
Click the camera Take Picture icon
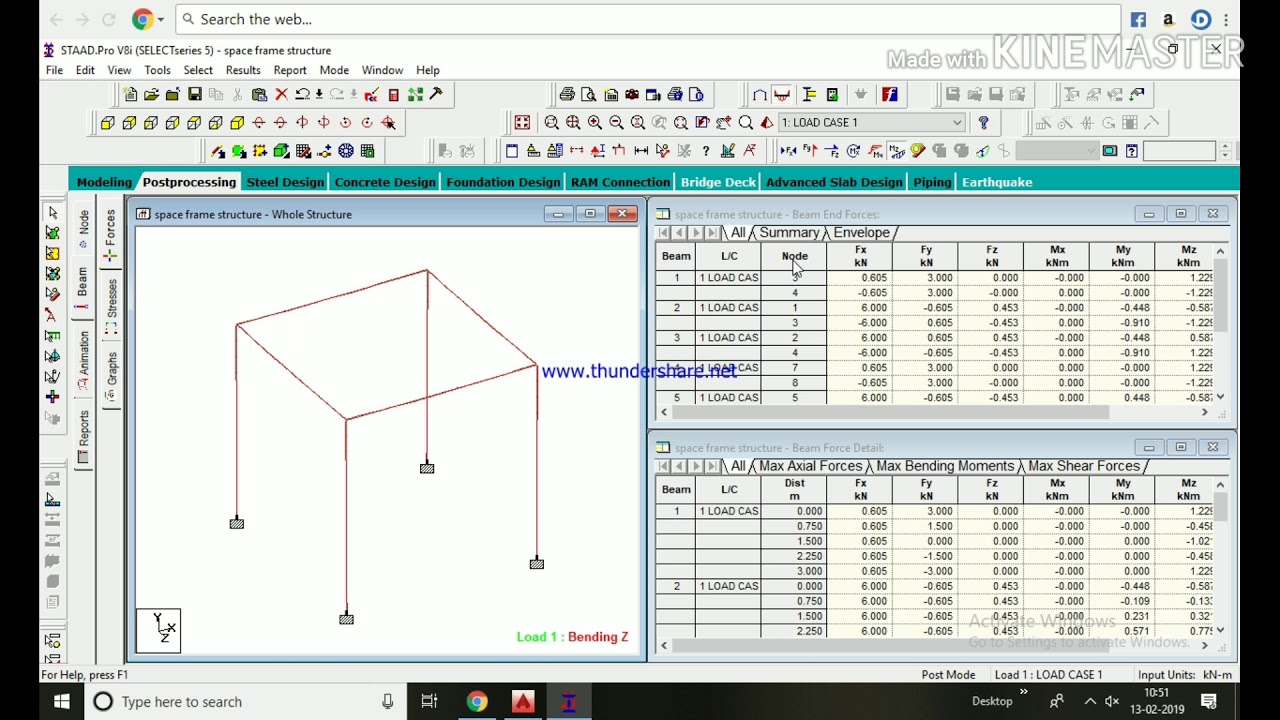pos(632,94)
